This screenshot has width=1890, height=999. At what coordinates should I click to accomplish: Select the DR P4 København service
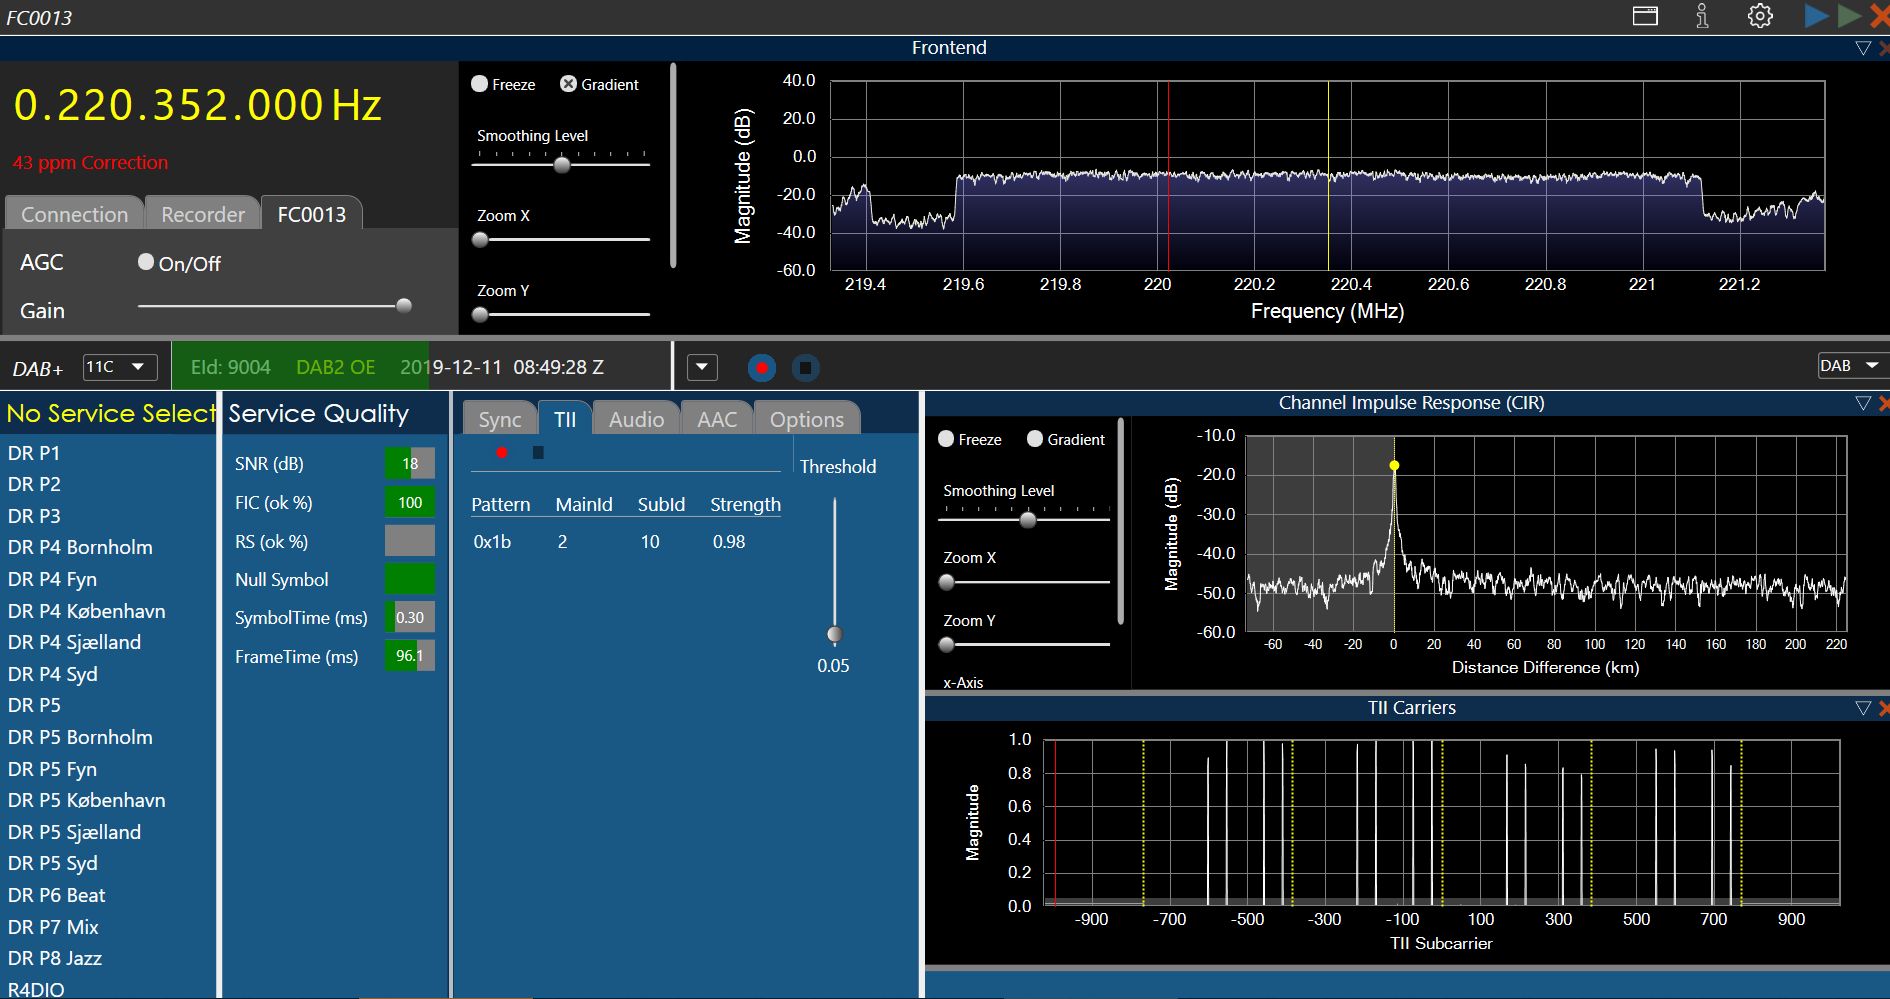(x=87, y=611)
